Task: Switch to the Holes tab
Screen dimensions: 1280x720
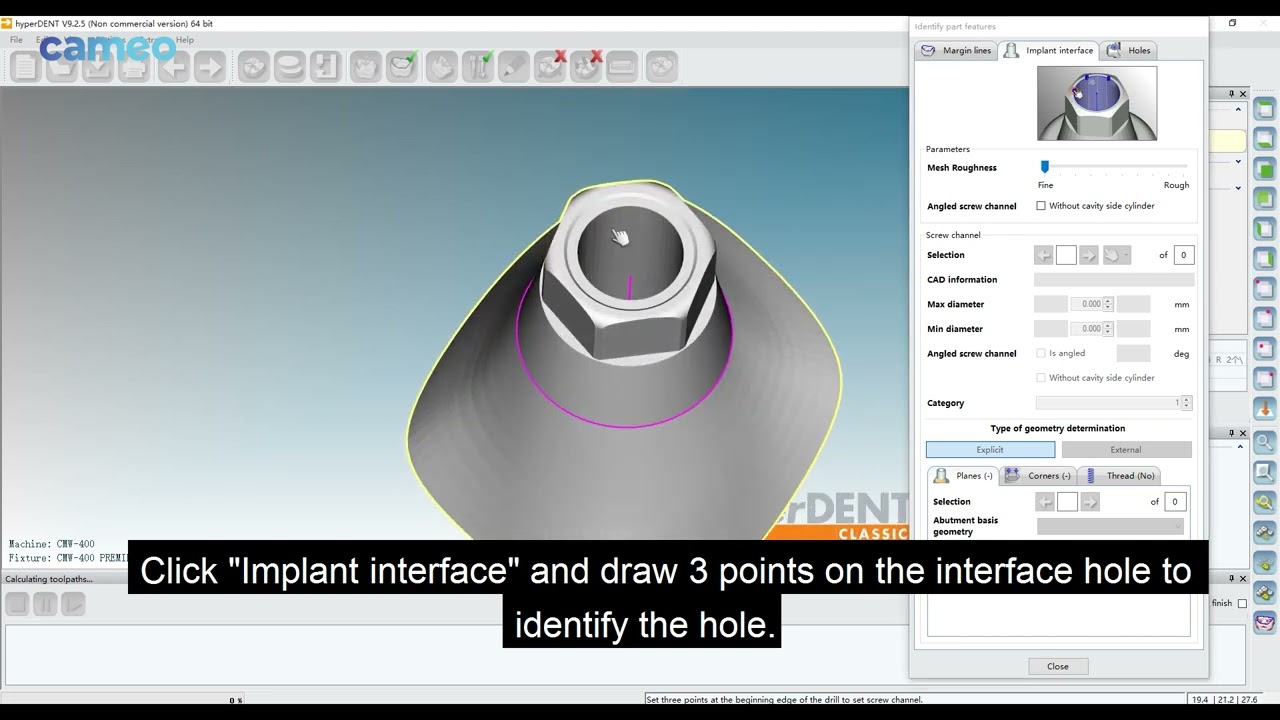Action: (1129, 50)
